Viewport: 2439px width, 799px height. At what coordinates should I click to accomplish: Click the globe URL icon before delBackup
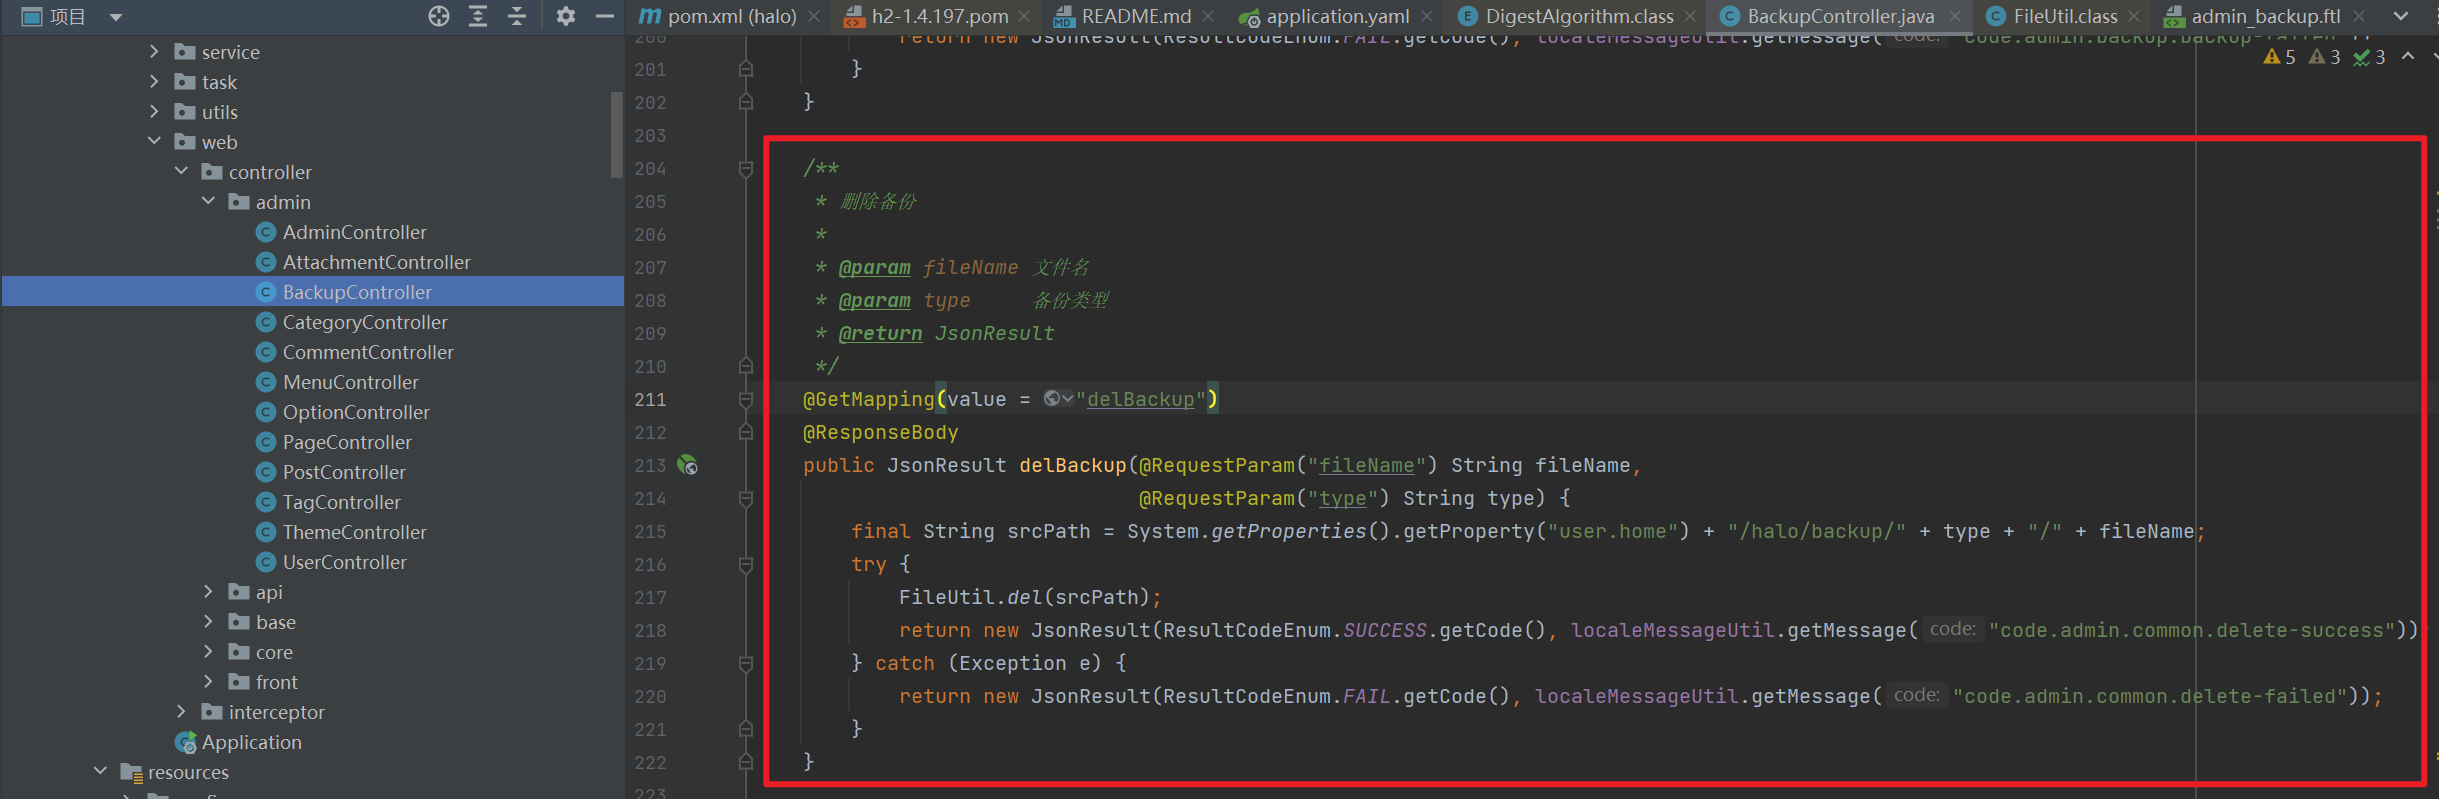point(1052,399)
